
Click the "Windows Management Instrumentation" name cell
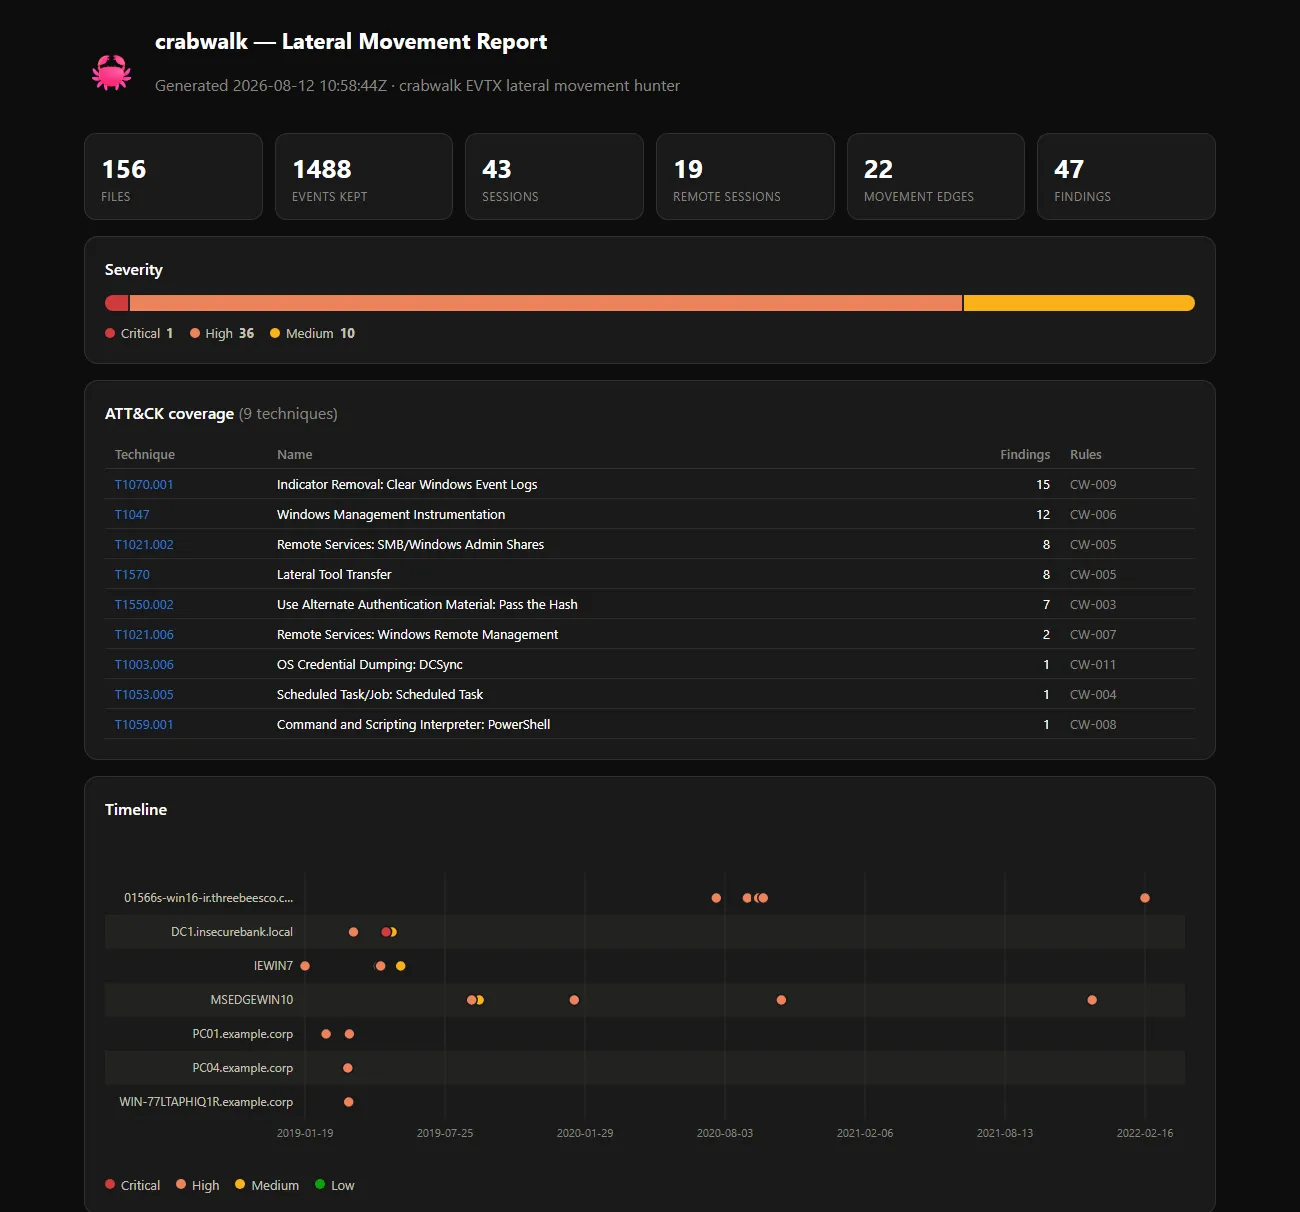click(391, 515)
